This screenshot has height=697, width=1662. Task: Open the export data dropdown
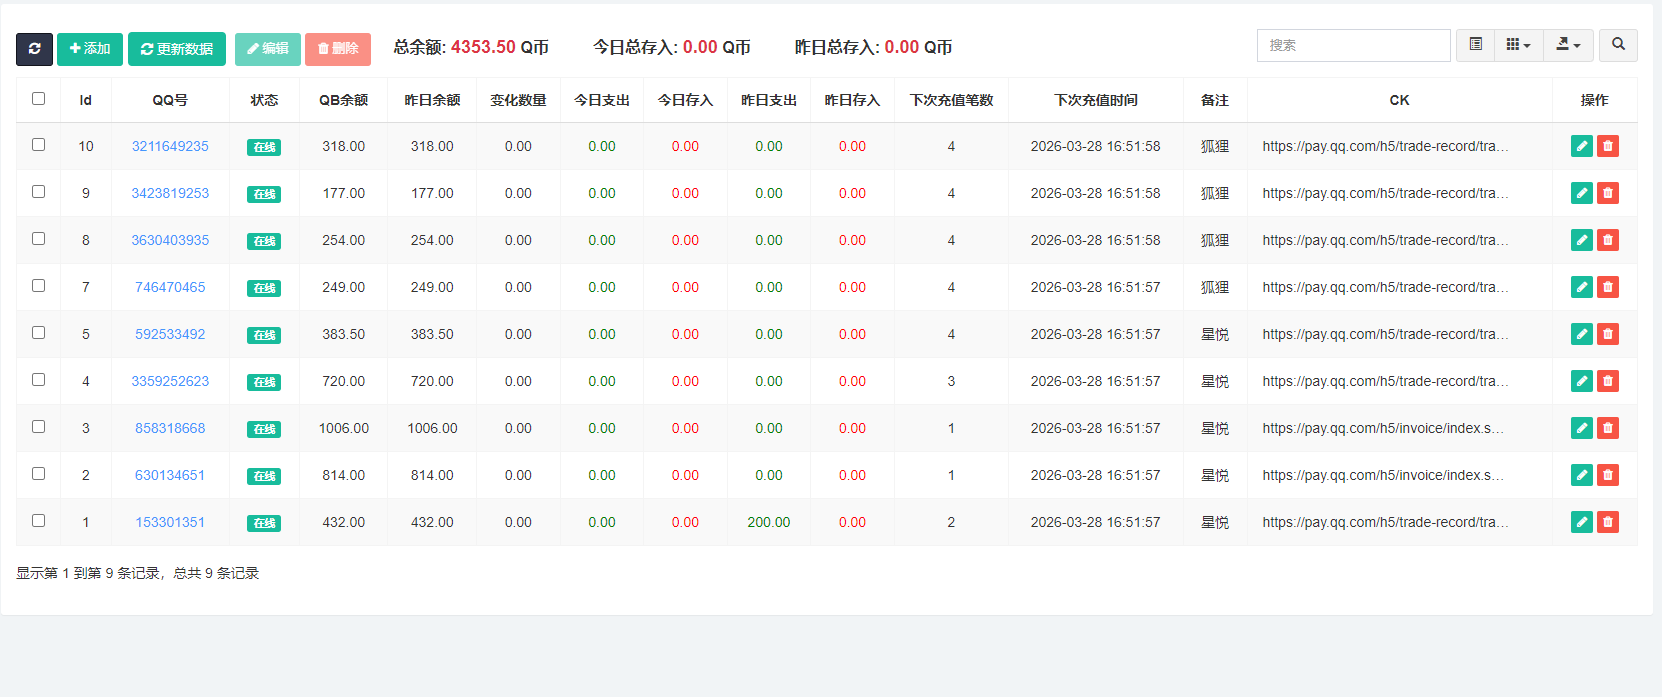1568,45
